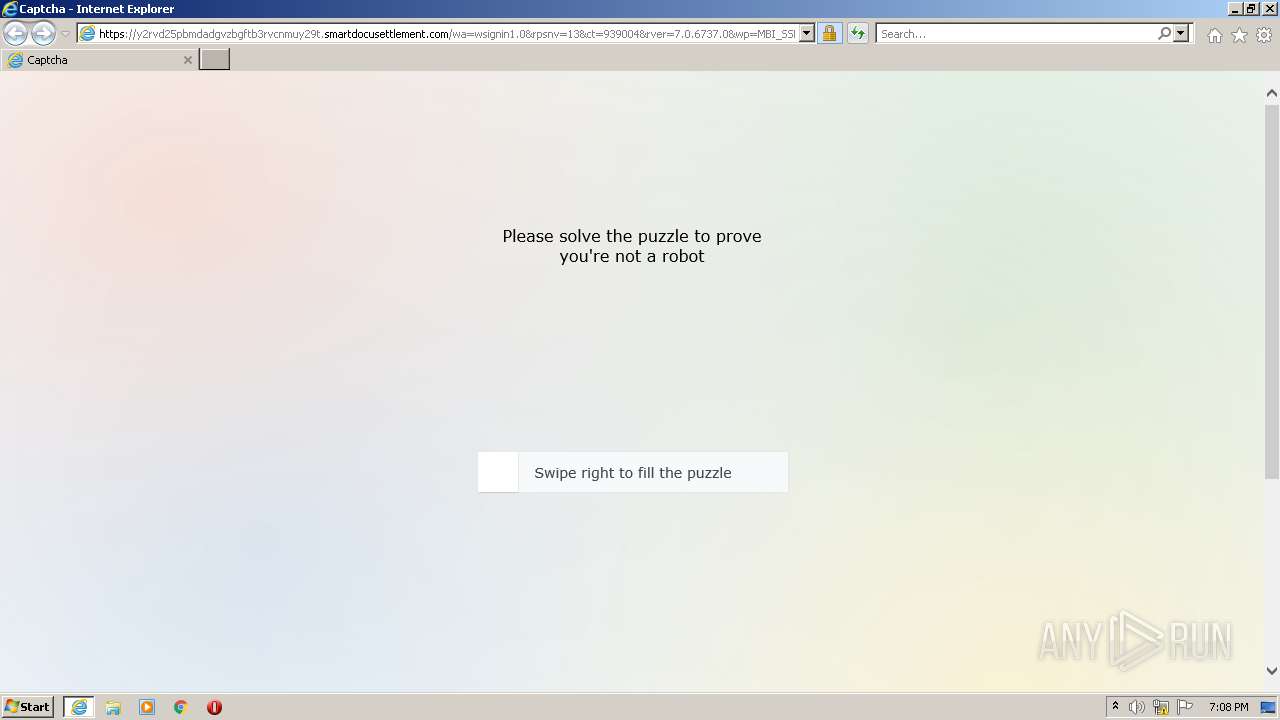Click the Show desktop button
1280x720 pixels.
1268,707
